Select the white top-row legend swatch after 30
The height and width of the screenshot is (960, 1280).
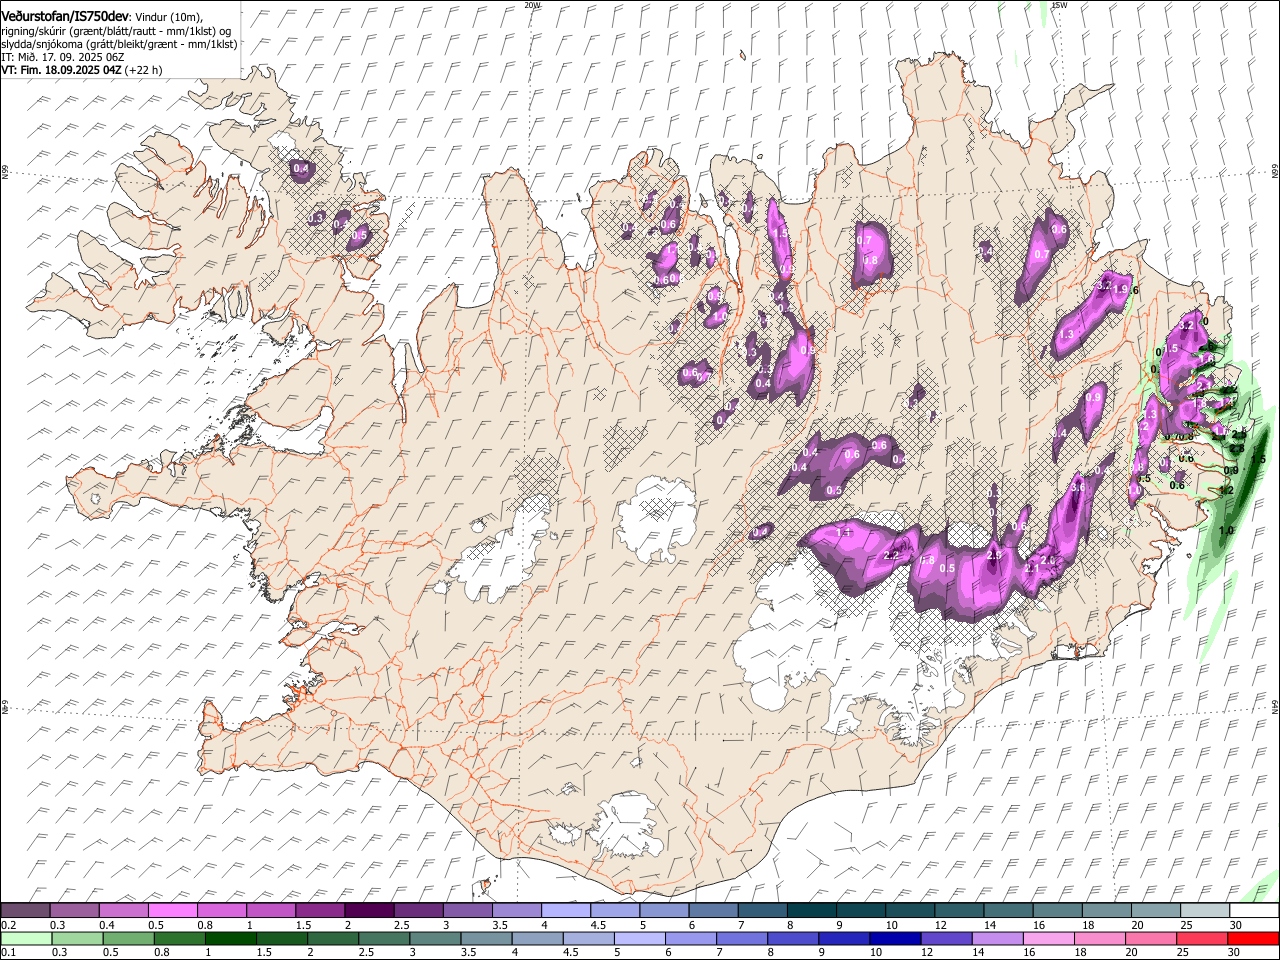[x=1254, y=911]
